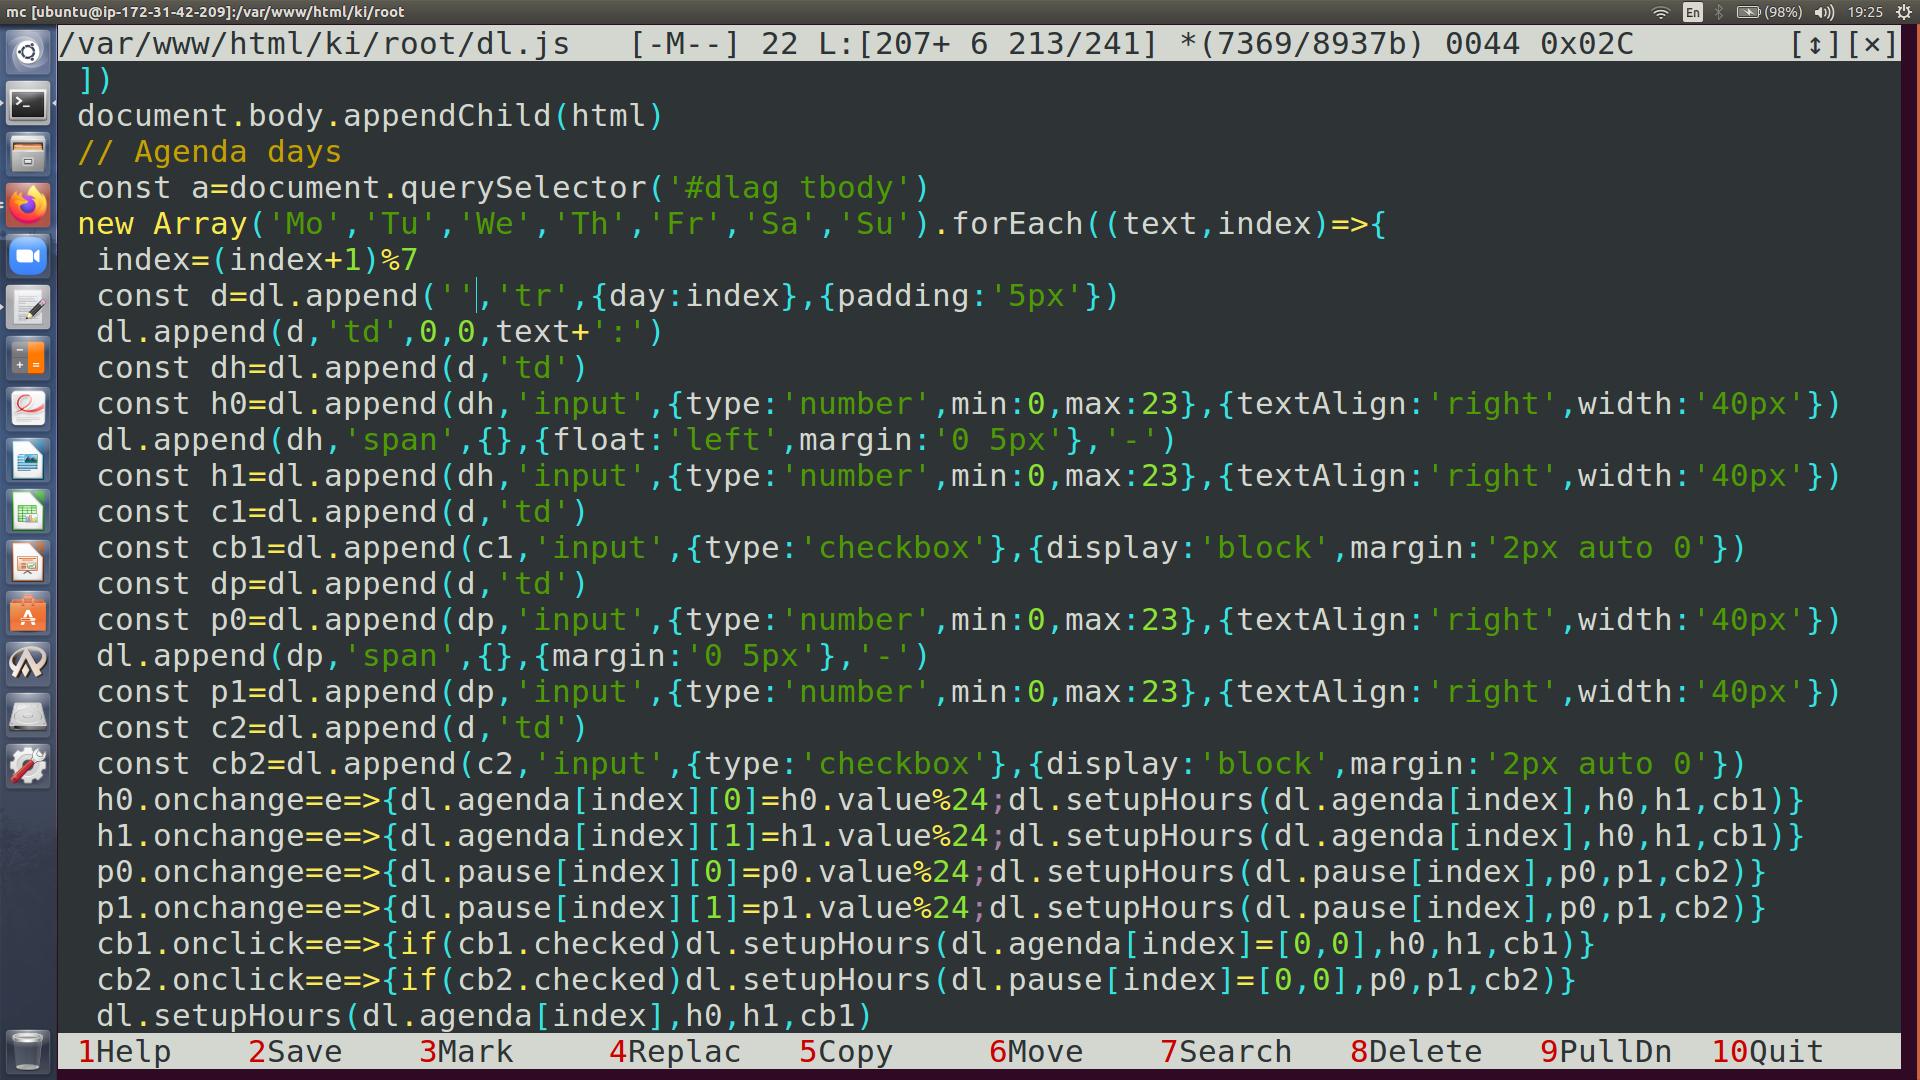
Task: Open the Text Editor dock icon
Action: pos(28,308)
